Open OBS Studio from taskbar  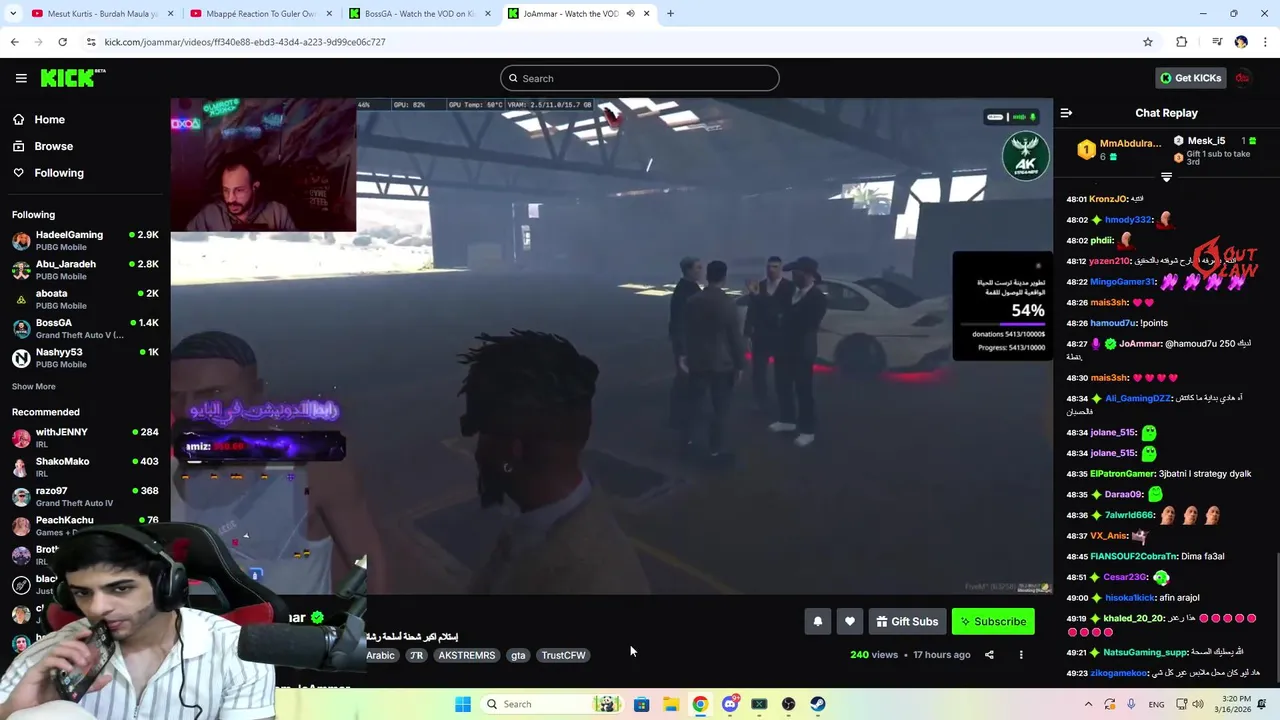789,704
